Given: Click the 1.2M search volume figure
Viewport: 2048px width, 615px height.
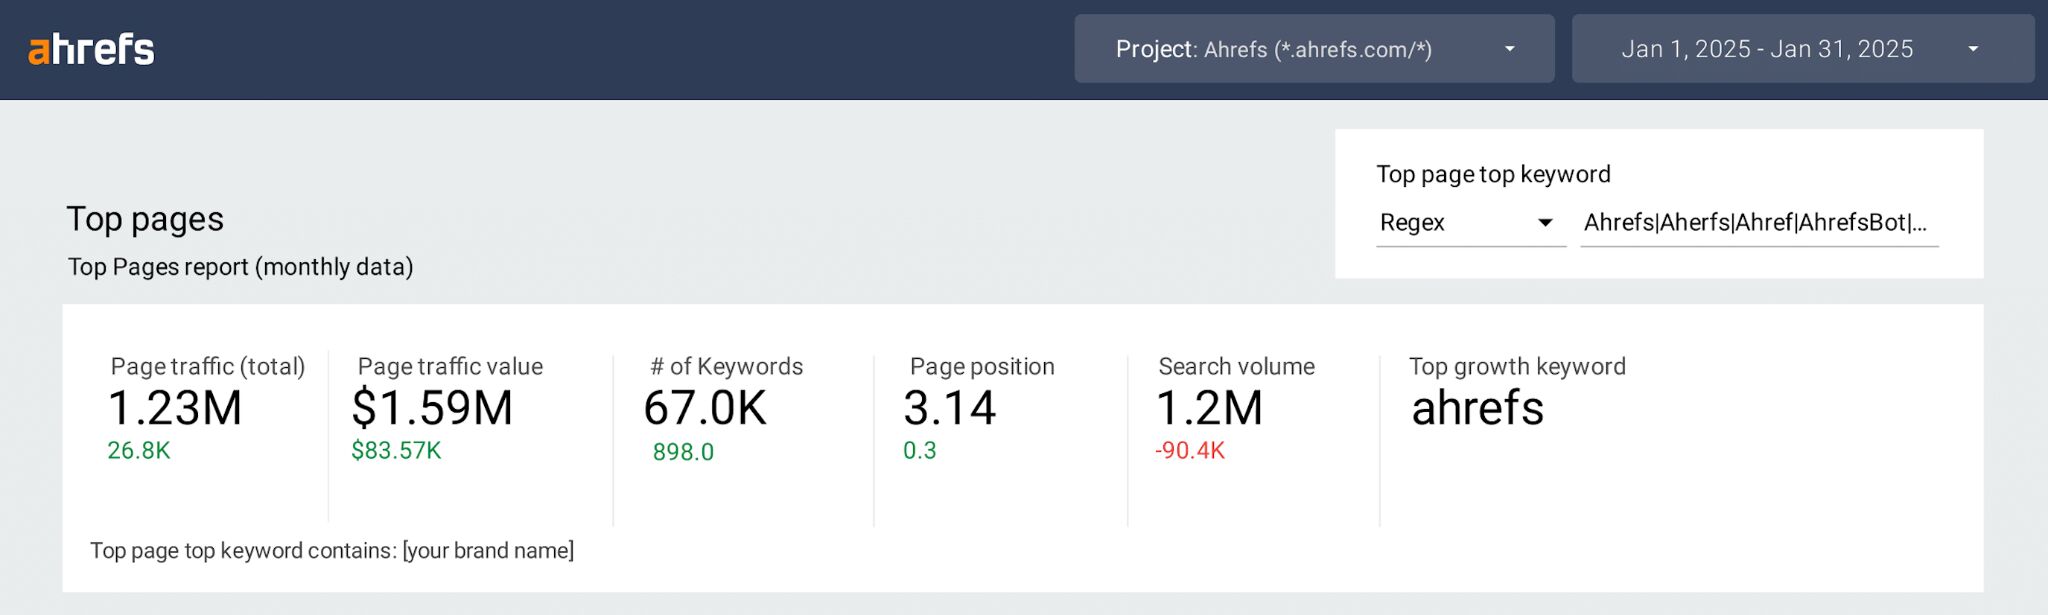Looking at the screenshot, I should click(x=1209, y=408).
